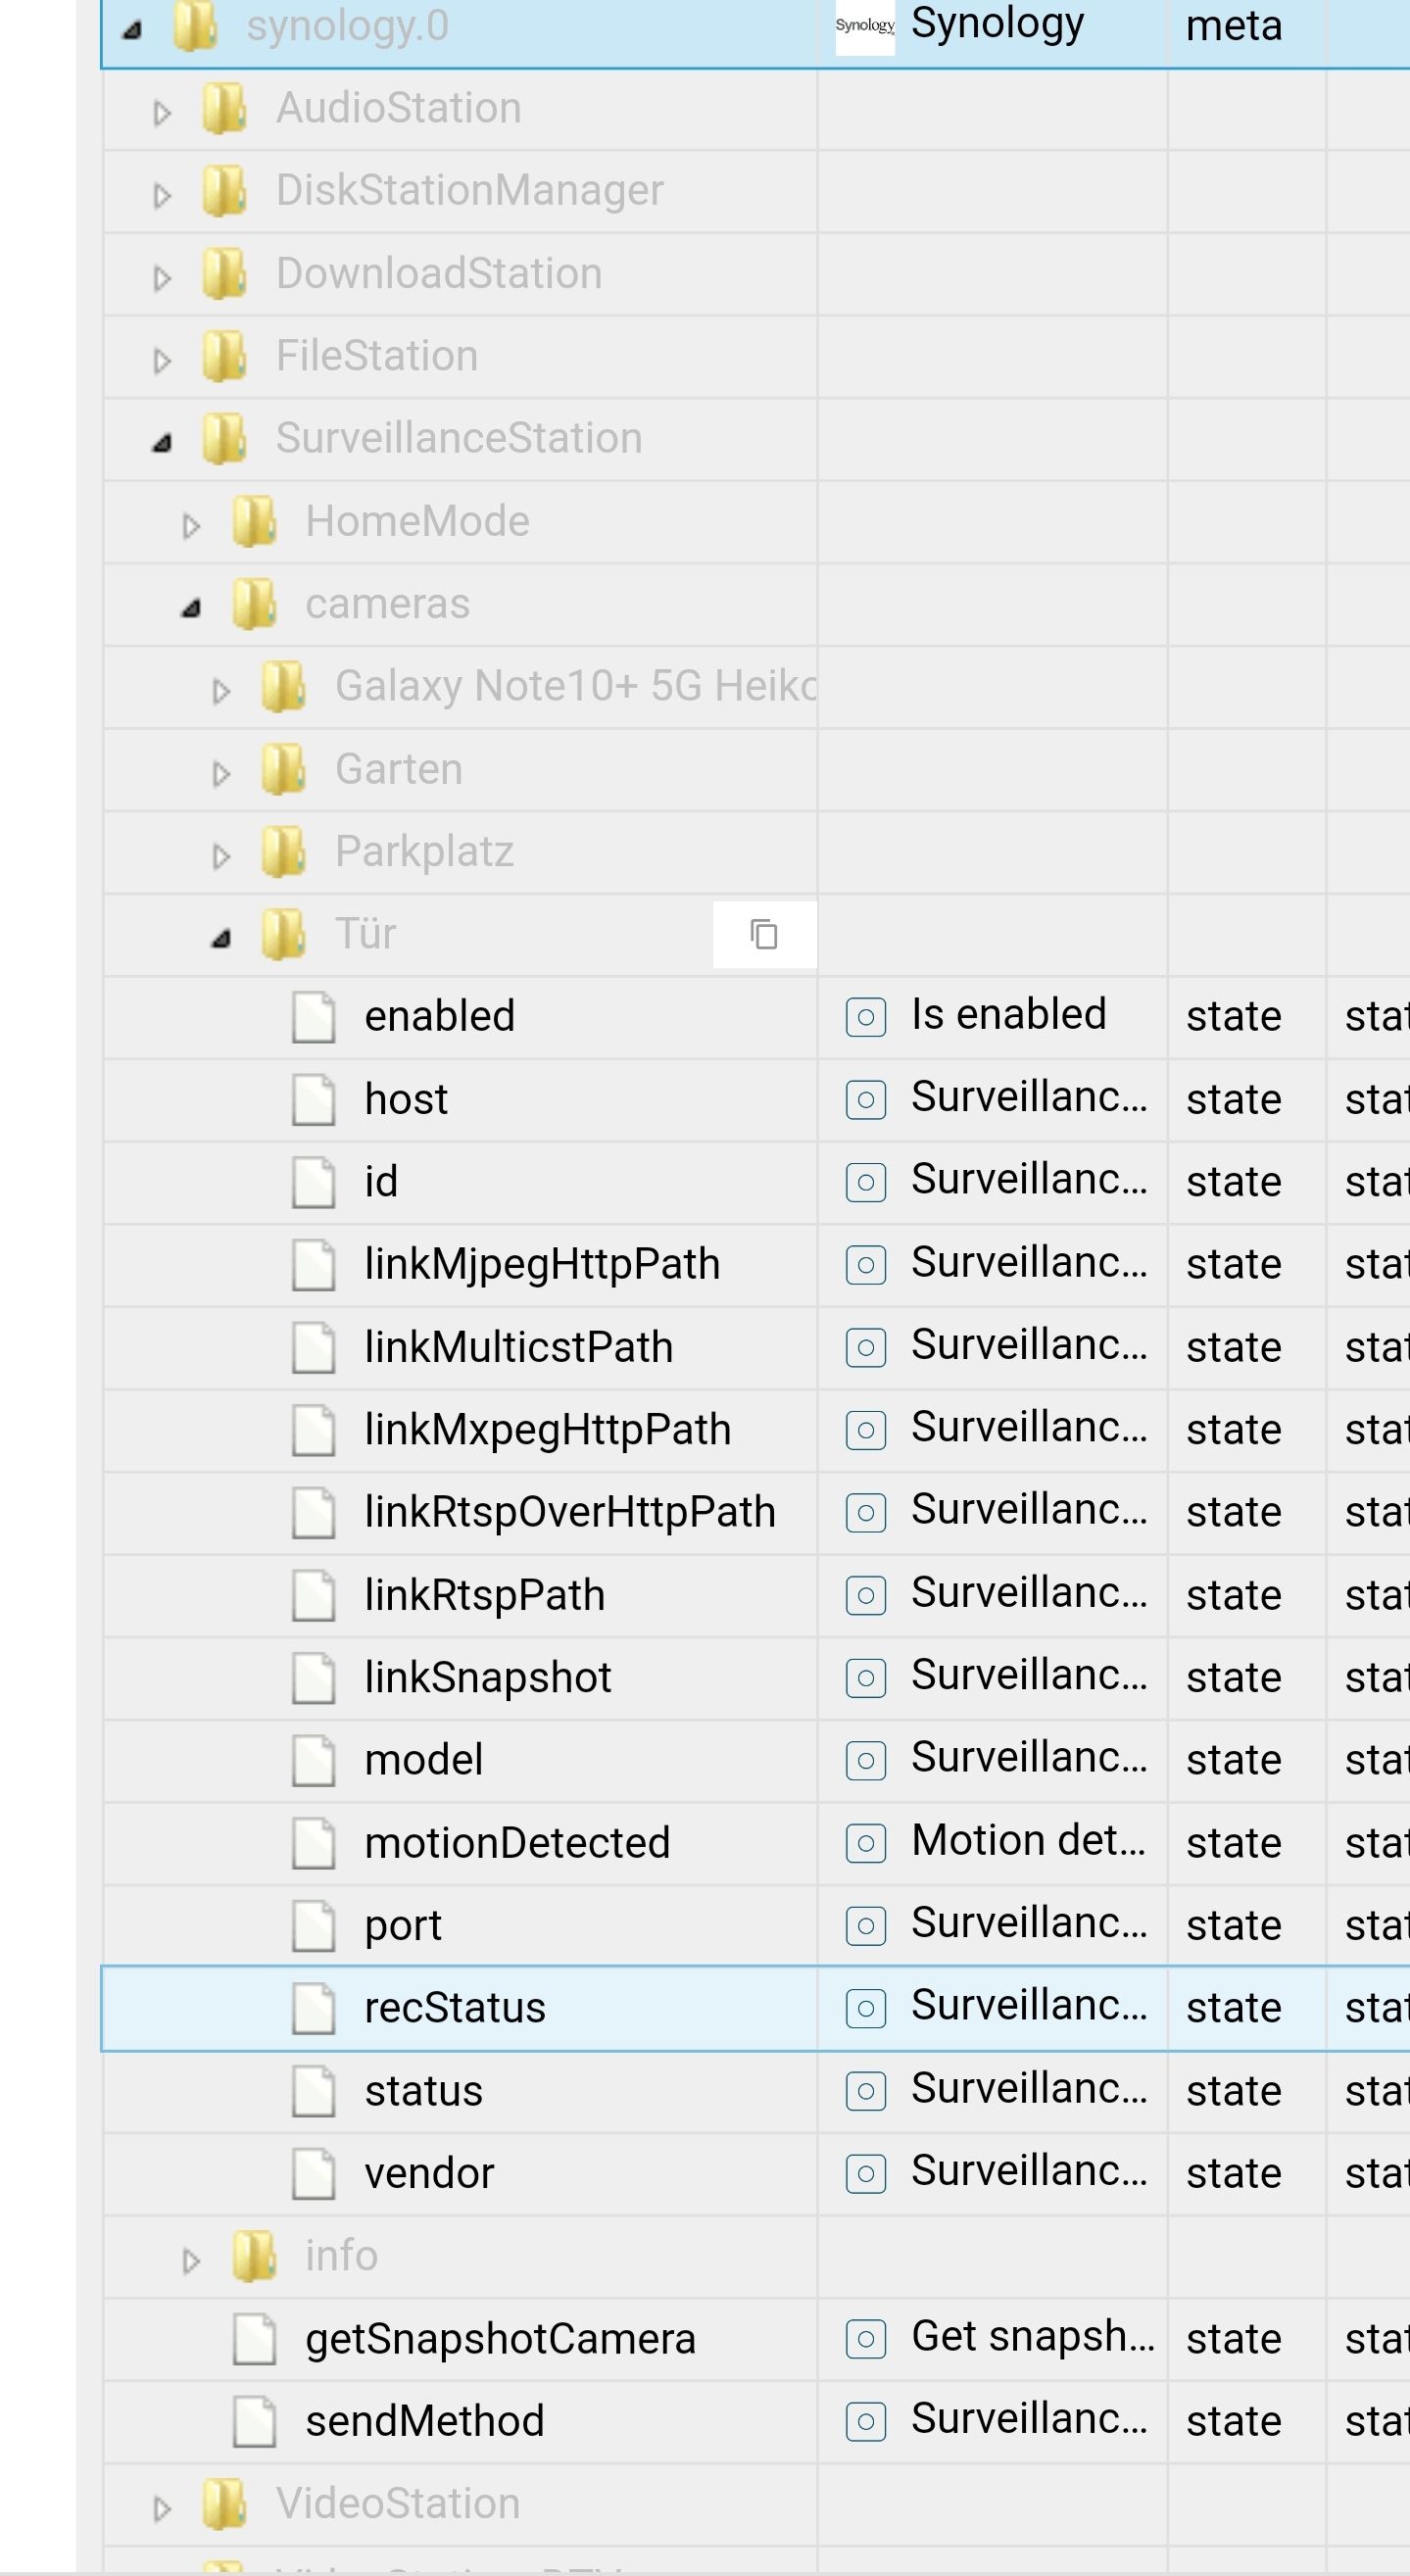Expand the AudioStation folder

pyautogui.click(x=162, y=113)
